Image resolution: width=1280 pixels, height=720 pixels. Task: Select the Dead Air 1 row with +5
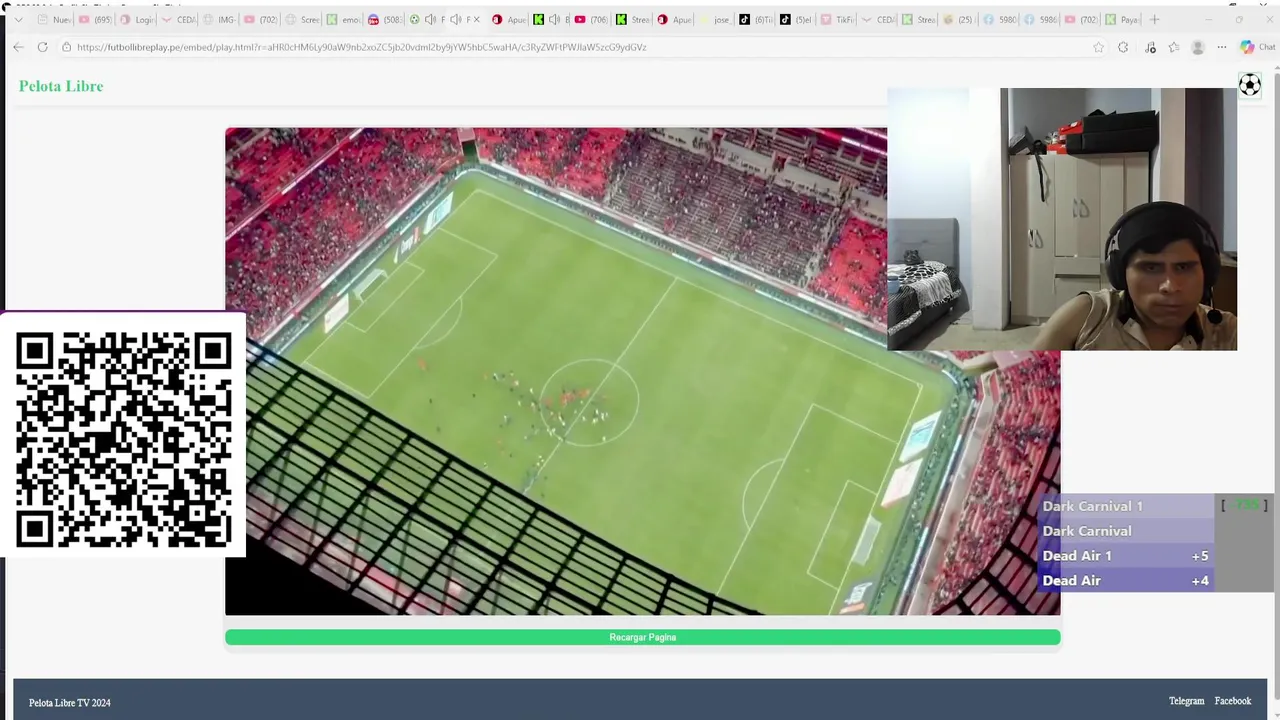[1126, 556]
